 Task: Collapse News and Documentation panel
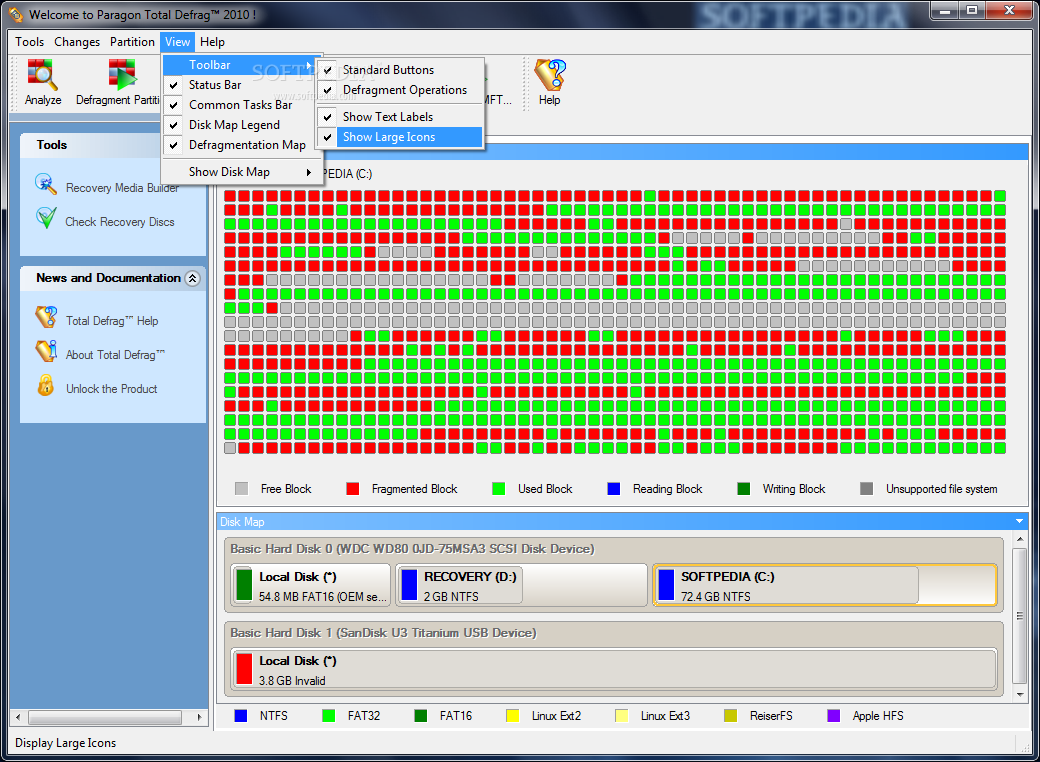point(192,279)
